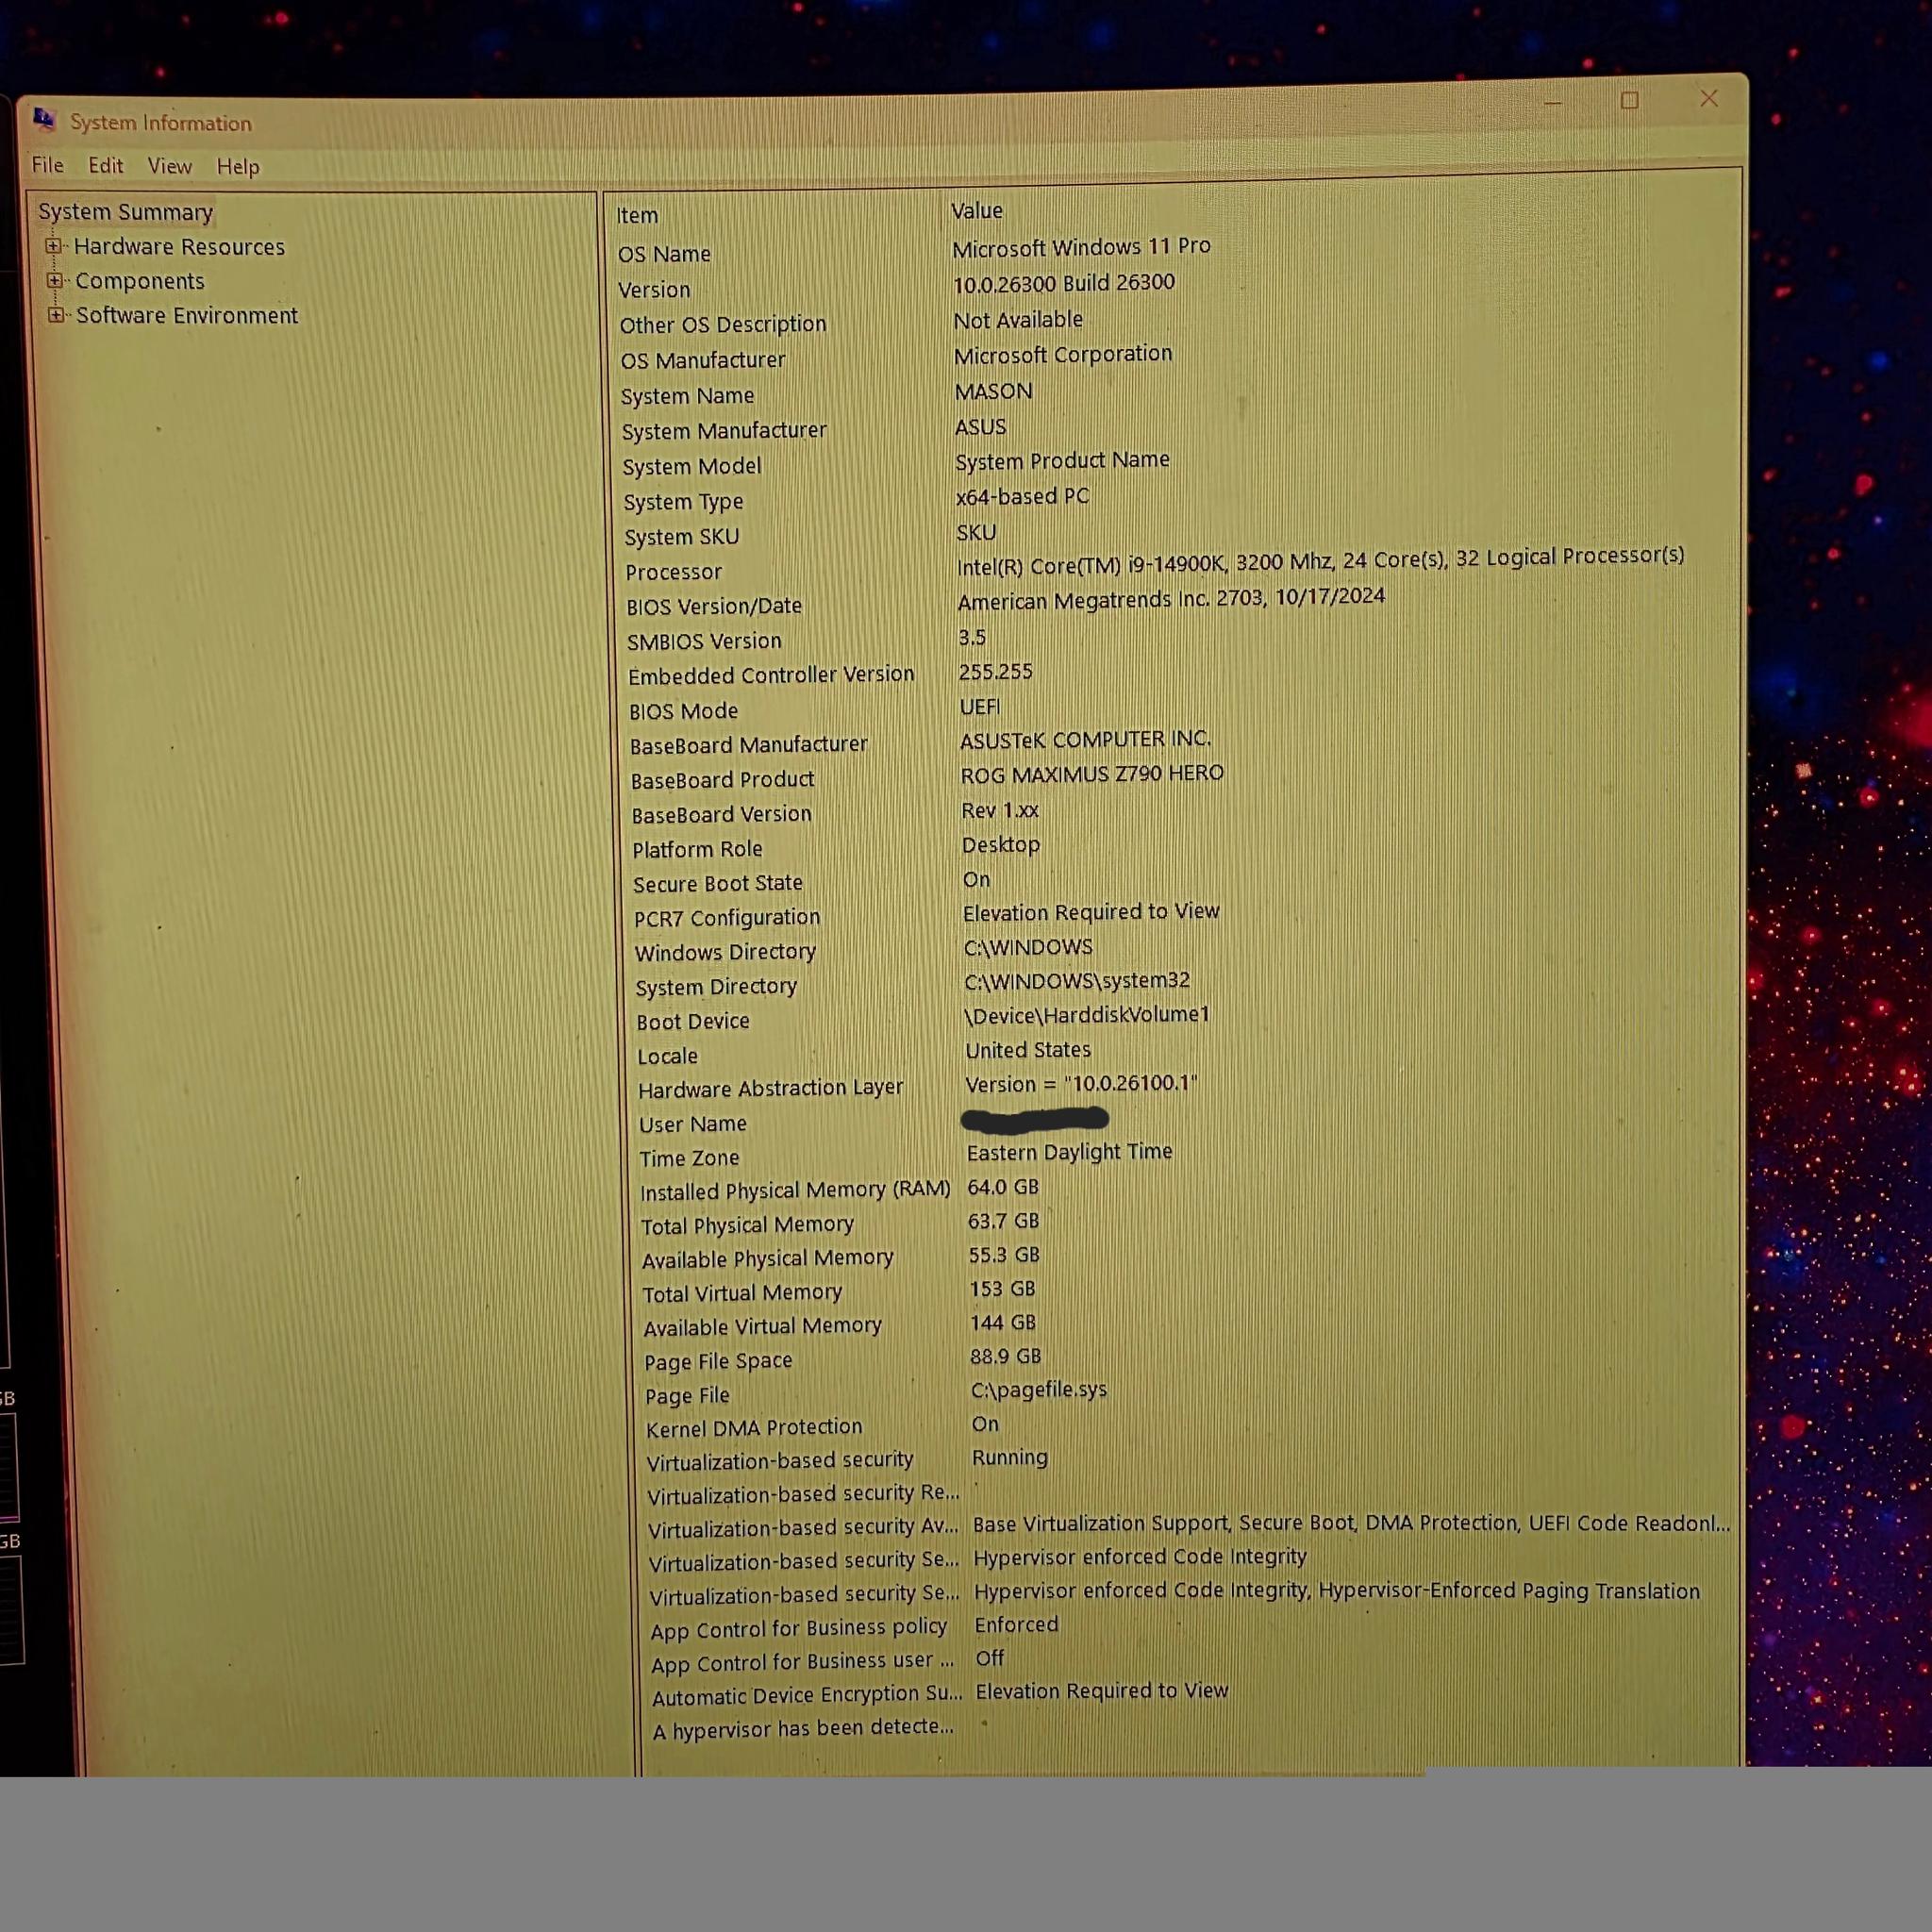The height and width of the screenshot is (1932, 1932).
Task: Click the Processor row label
Action: [673, 572]
